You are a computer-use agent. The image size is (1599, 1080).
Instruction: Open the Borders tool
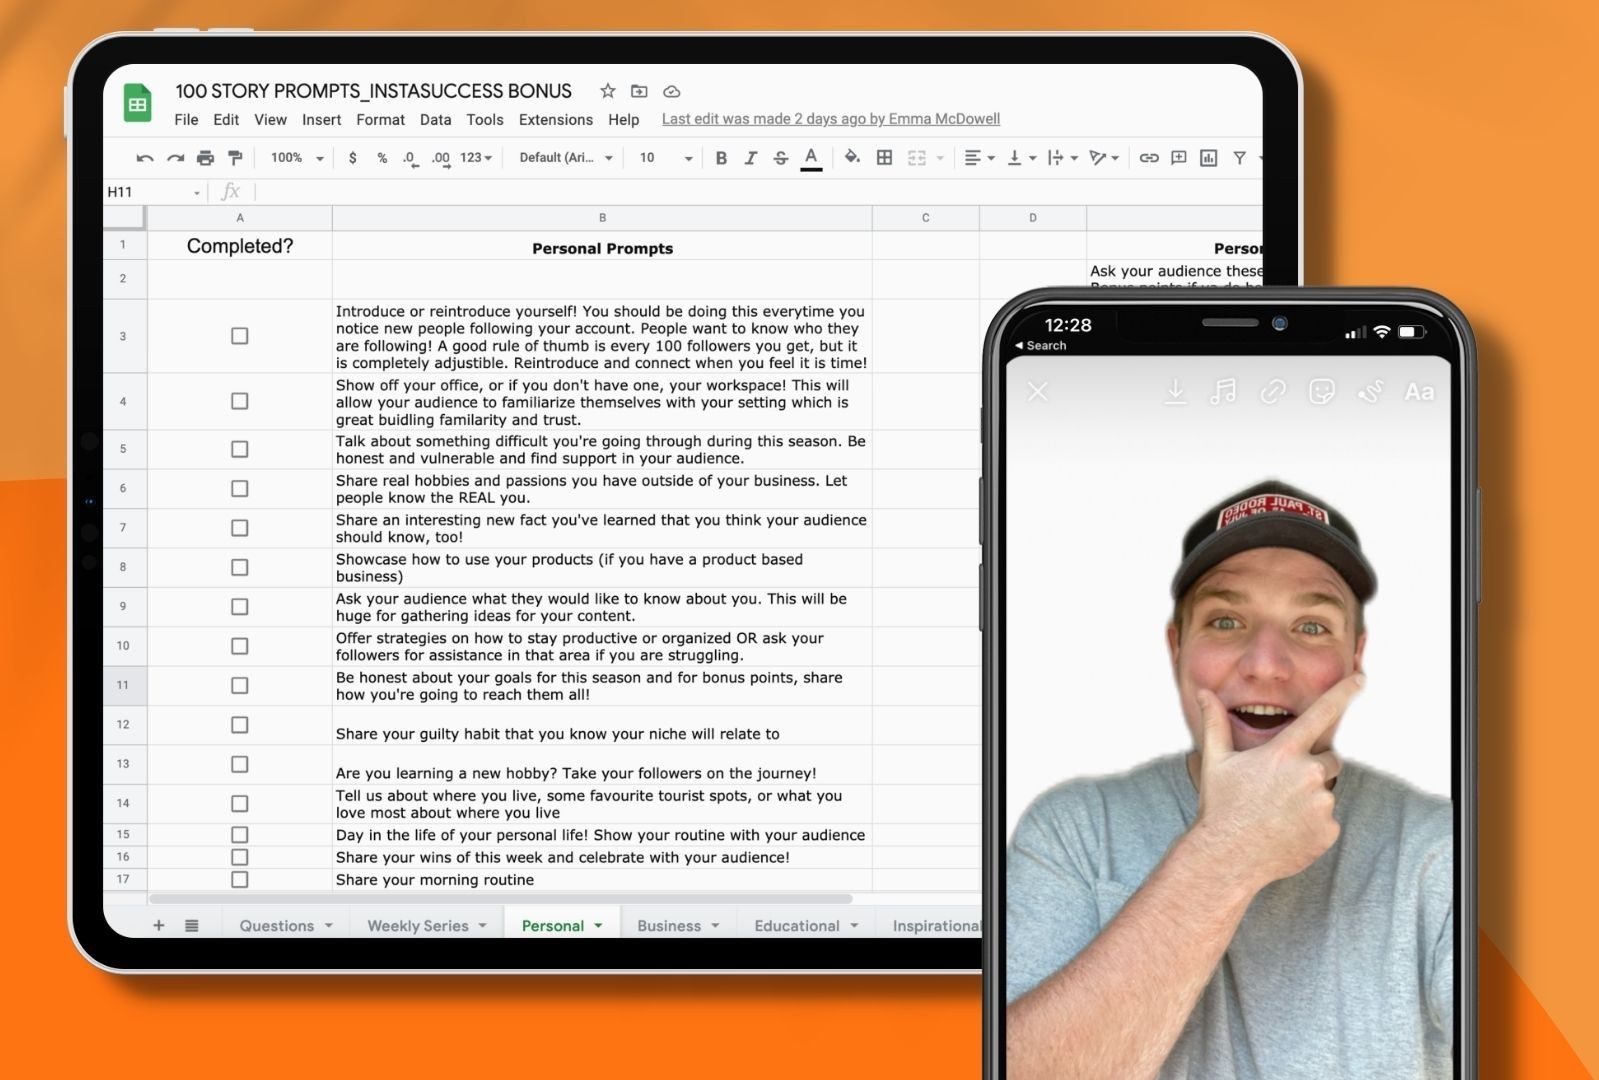[x=884, y=157]
